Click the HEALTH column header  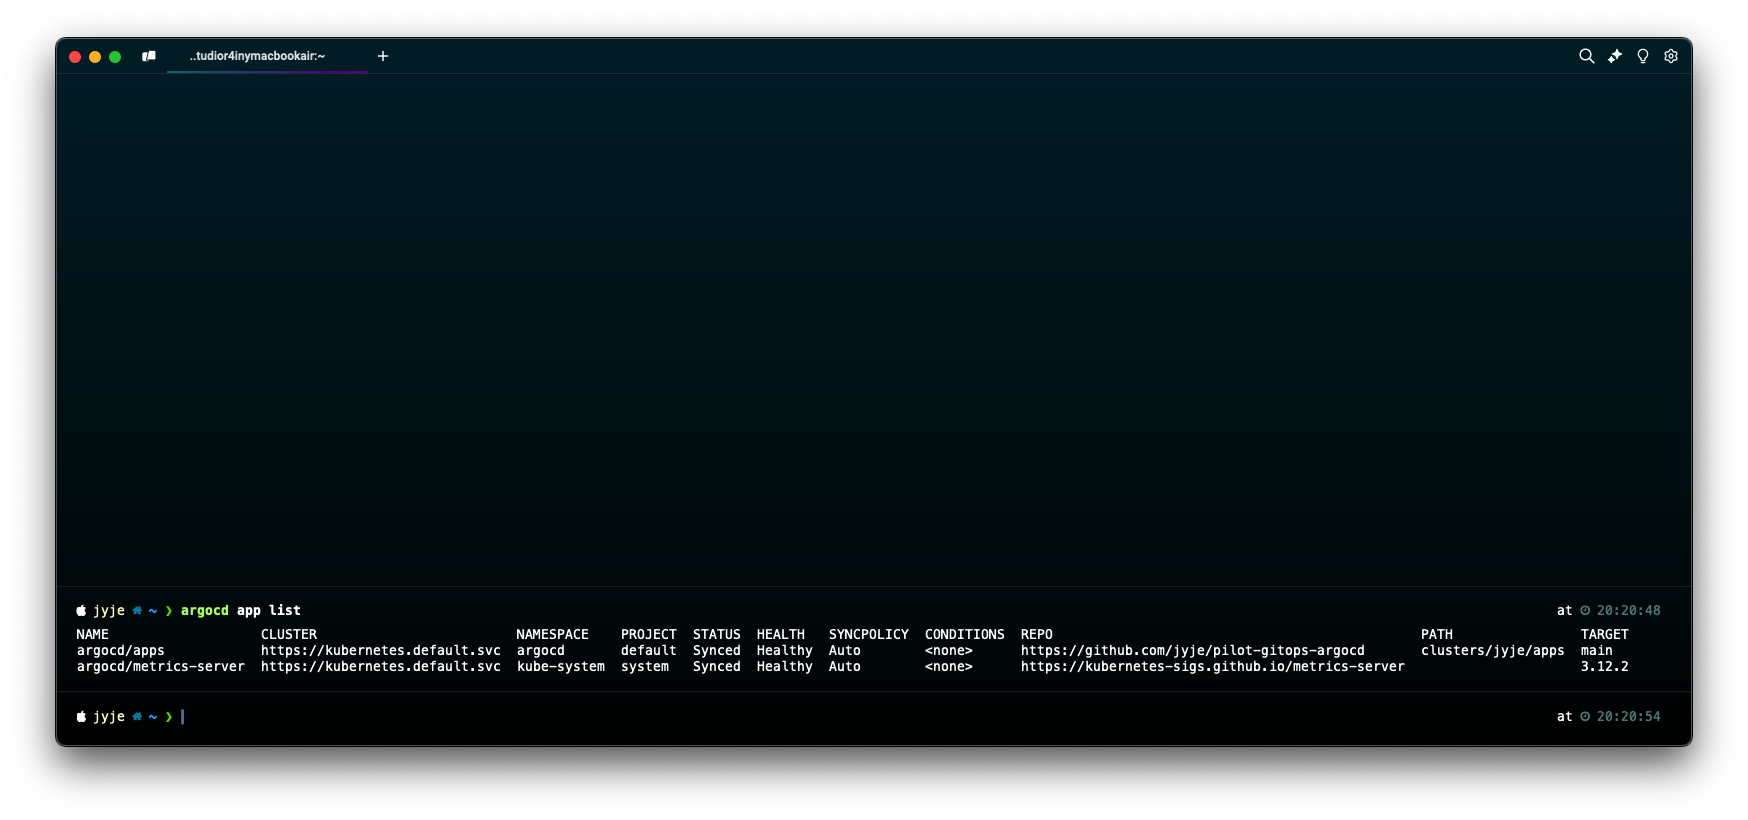(781, 634)
